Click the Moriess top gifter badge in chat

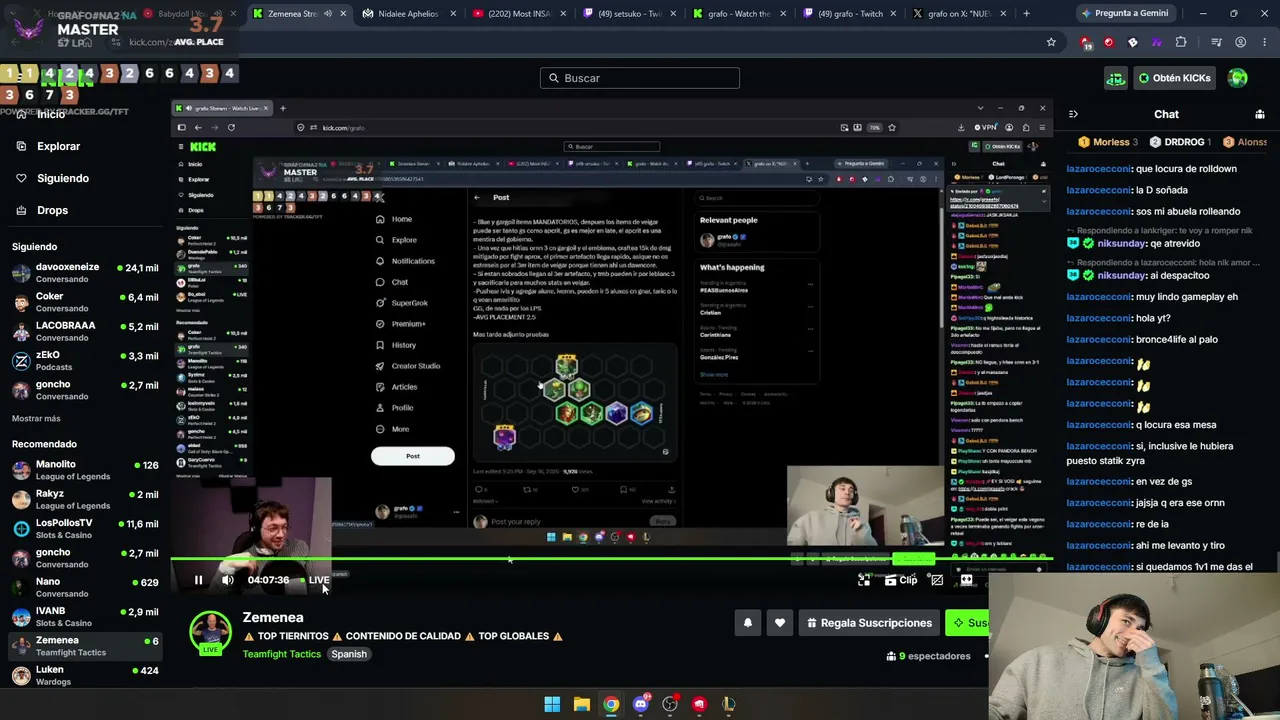(1108, 142)
